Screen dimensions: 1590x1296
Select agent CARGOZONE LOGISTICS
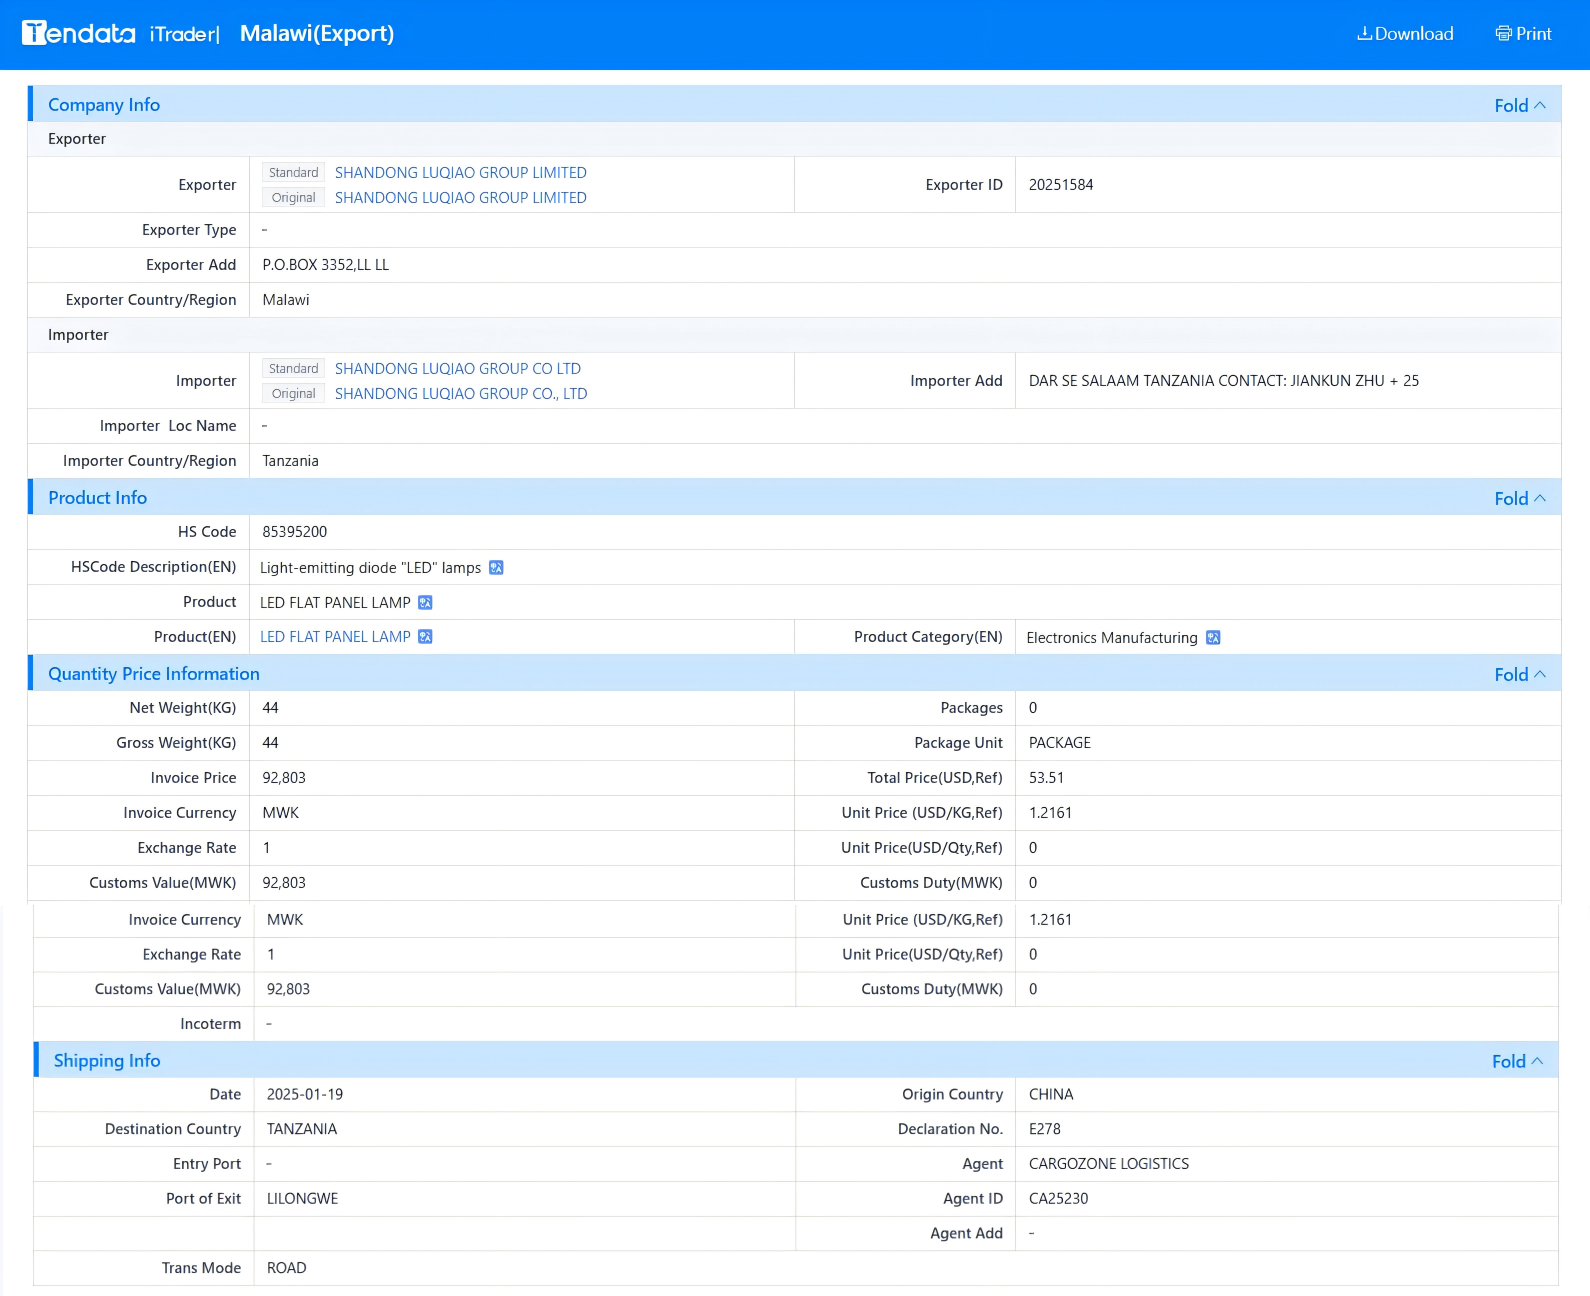click(x=1109, y=1164)
